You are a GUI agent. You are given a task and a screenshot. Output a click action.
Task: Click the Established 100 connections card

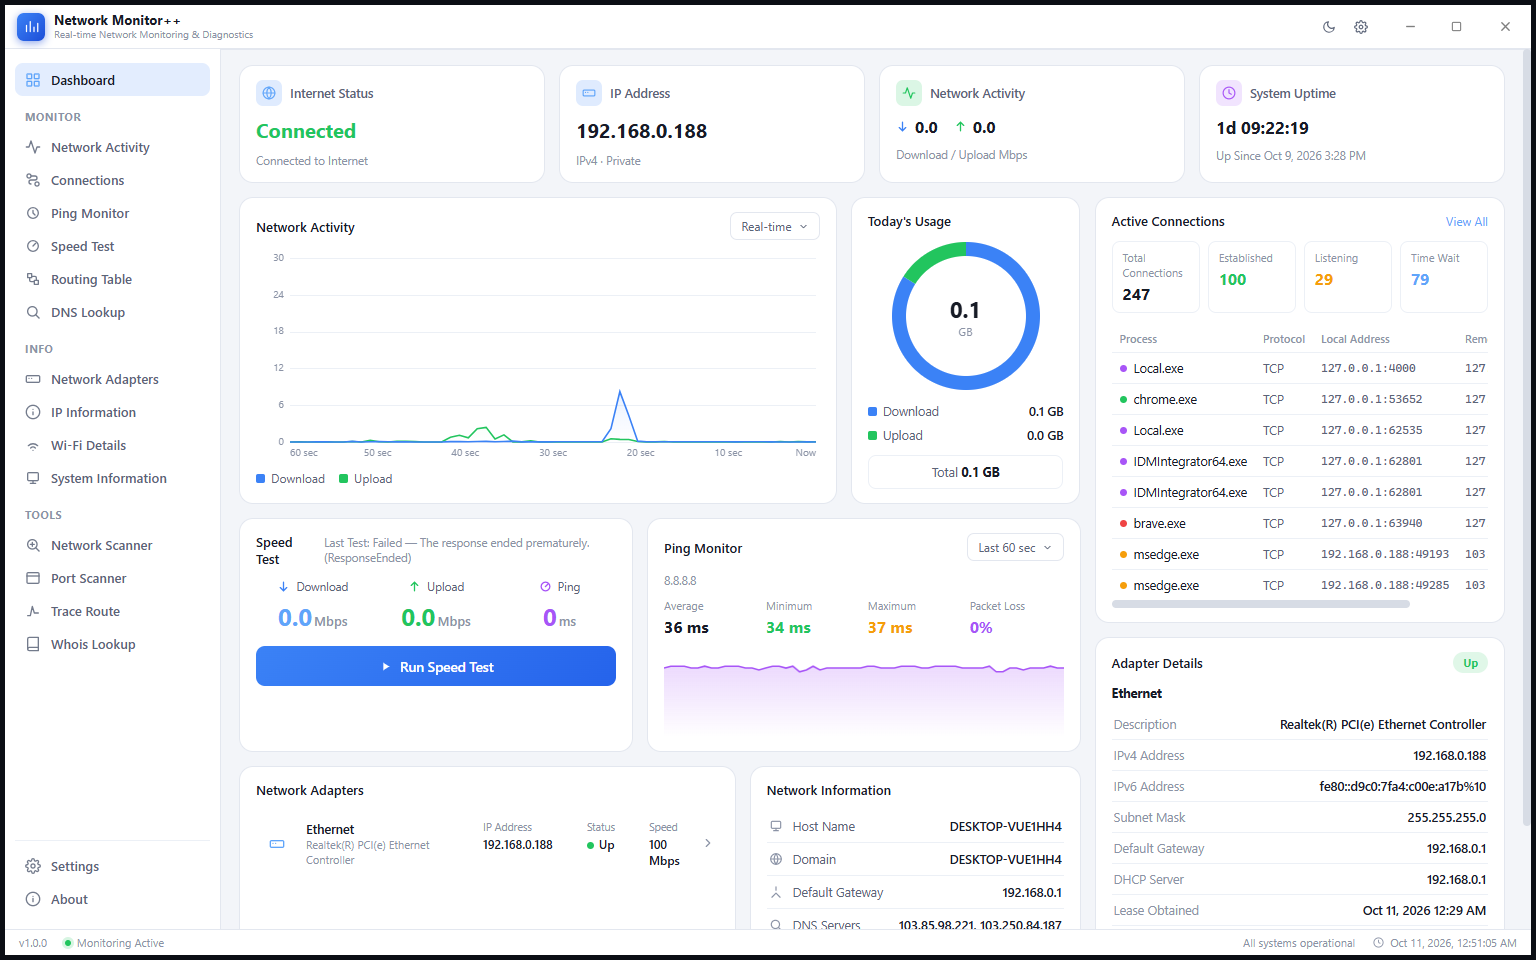[1251, 277]
